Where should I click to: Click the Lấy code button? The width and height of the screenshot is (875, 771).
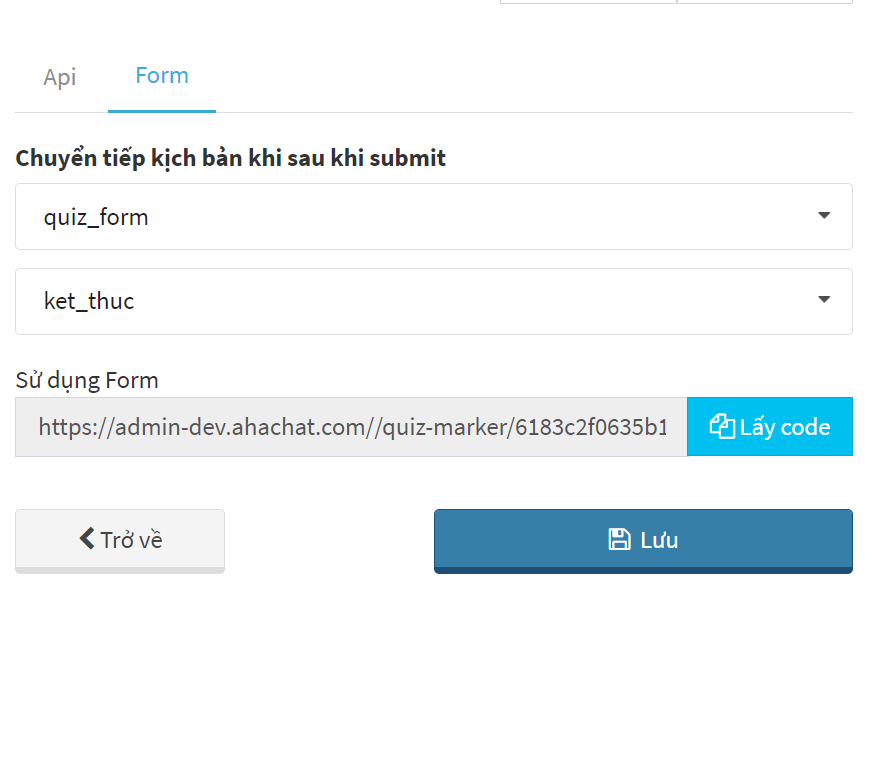pos(770,427)
